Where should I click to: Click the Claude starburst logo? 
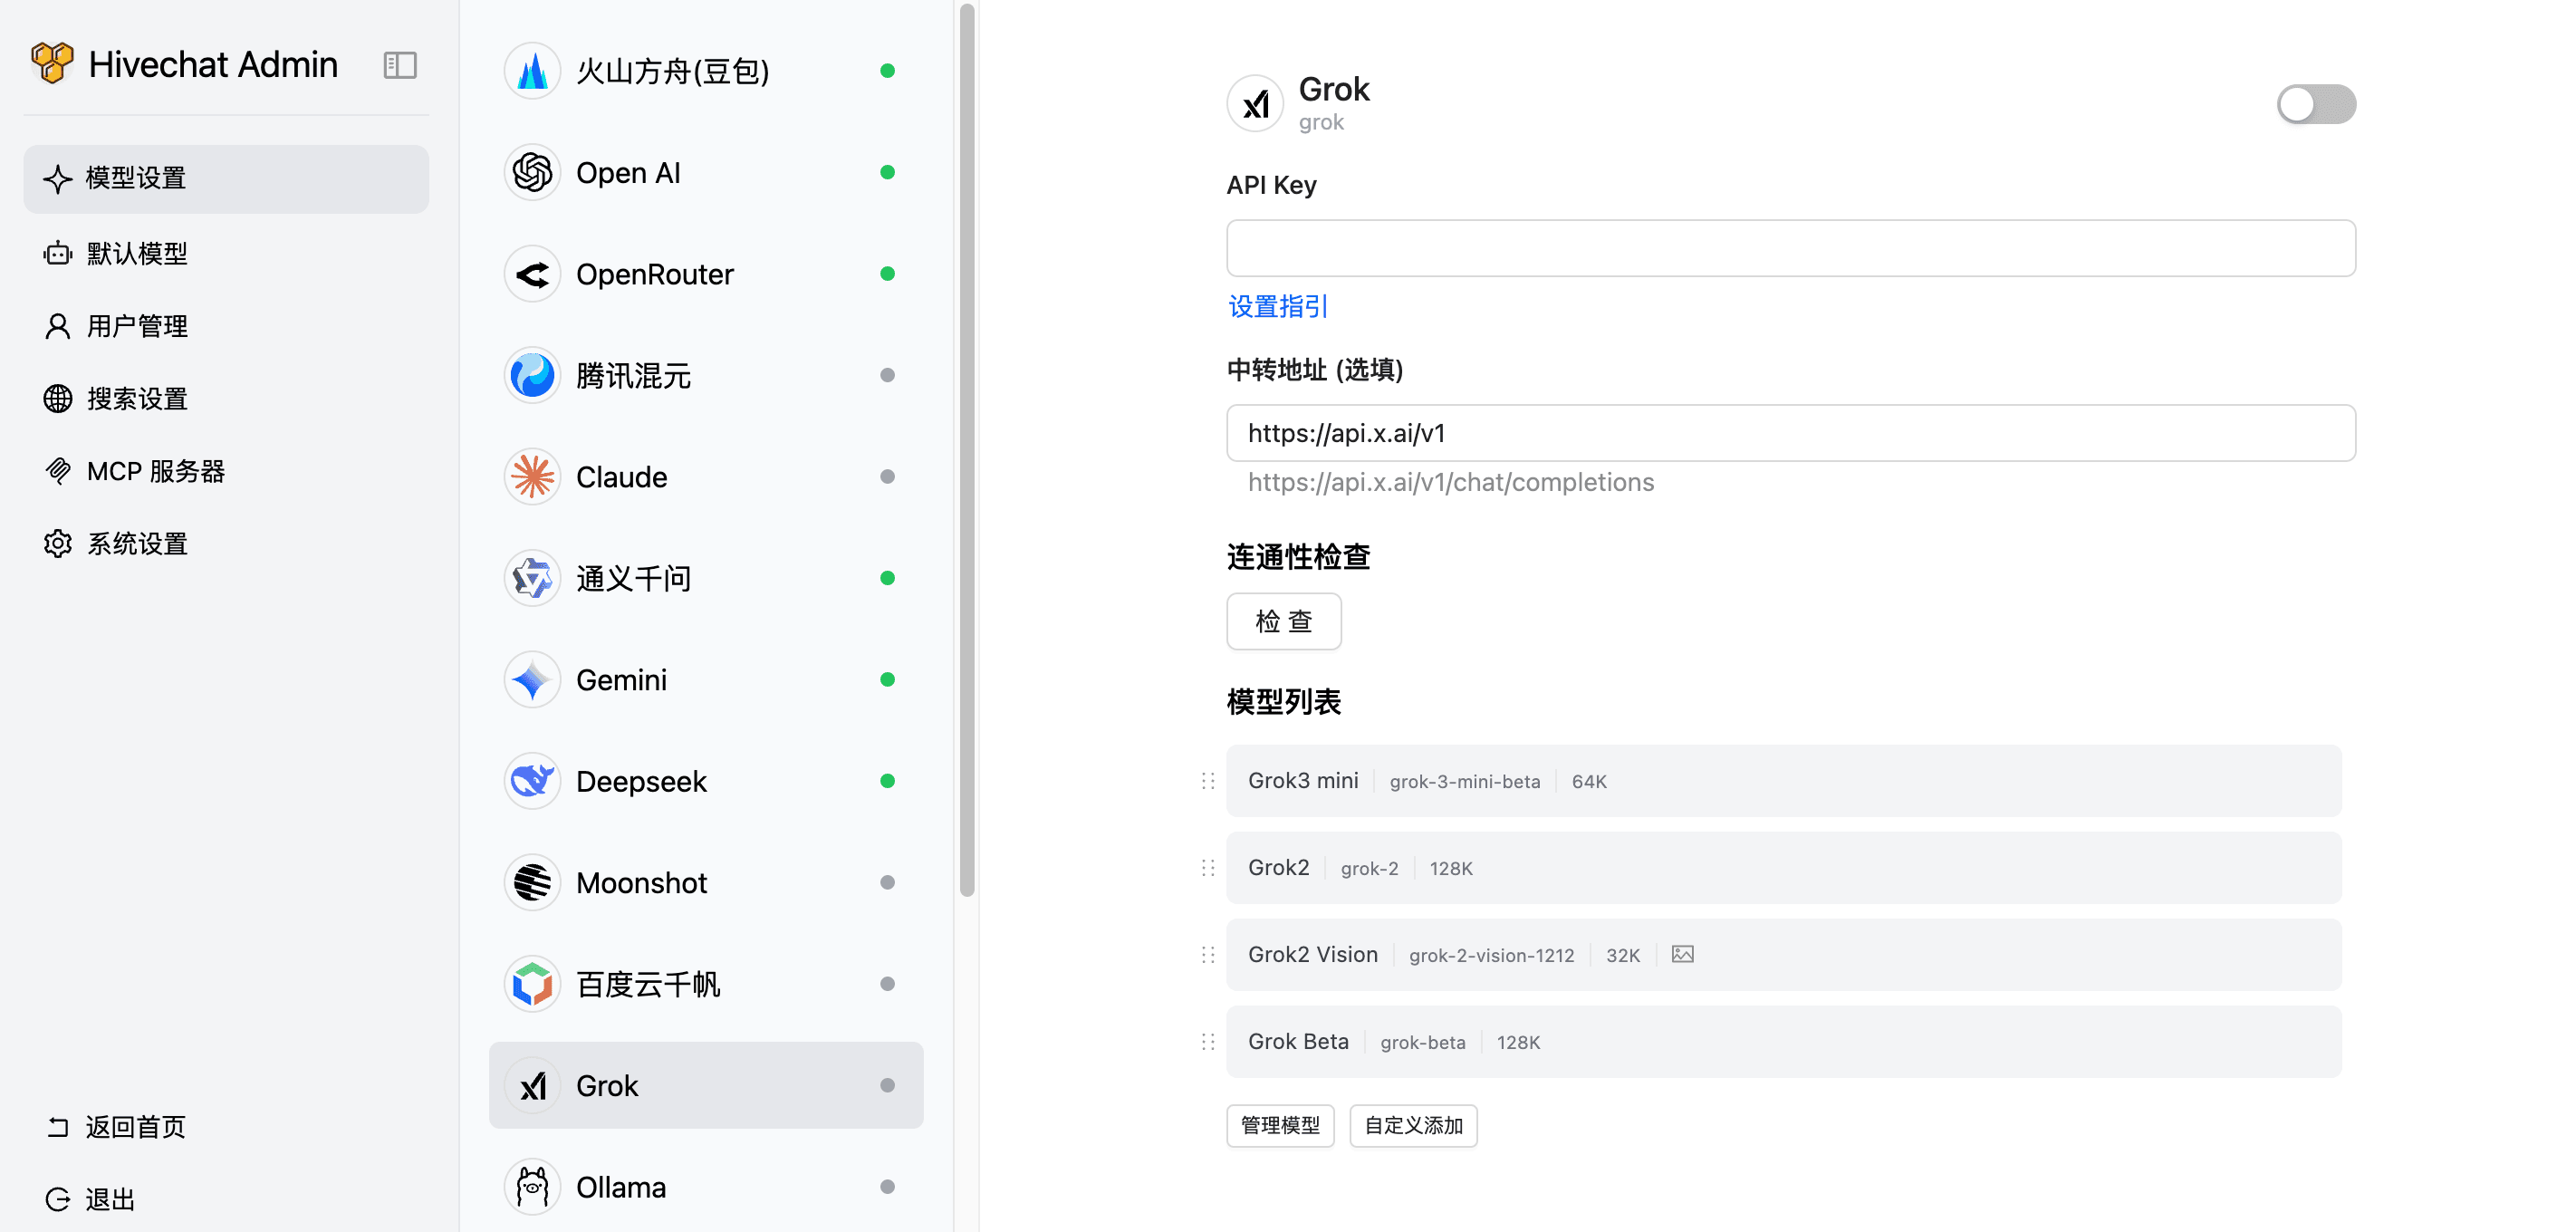(x=532, y=477)
